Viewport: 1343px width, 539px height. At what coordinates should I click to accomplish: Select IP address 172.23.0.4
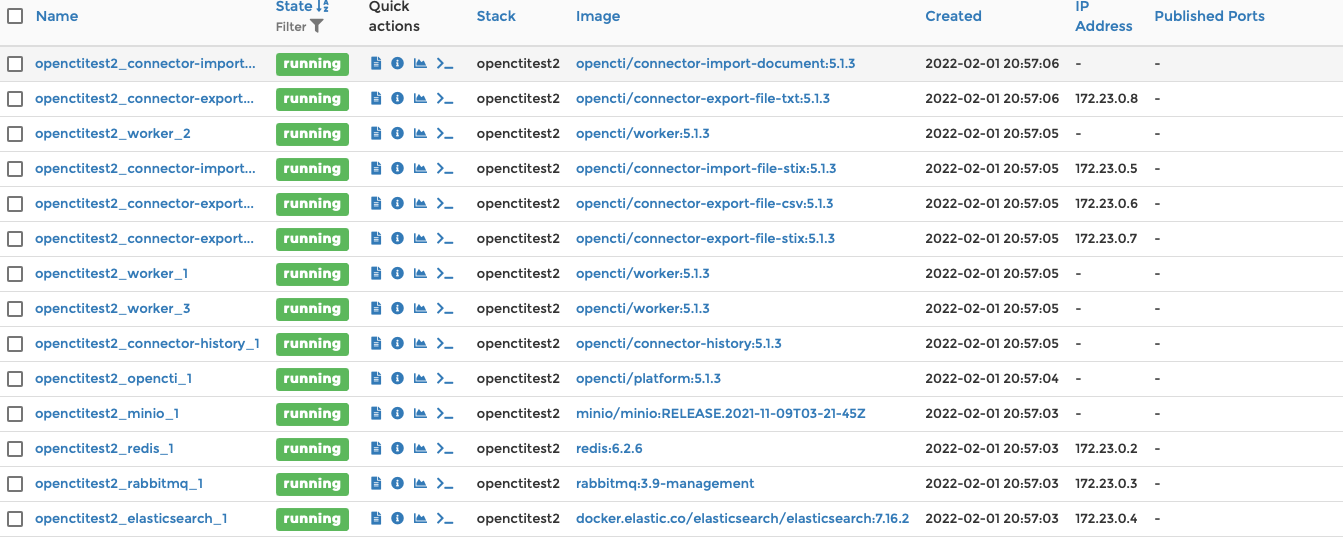tap(1106, 518)
